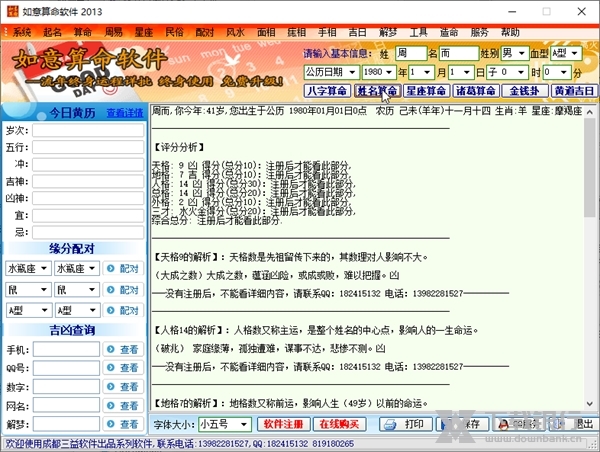The width and height of the screenshot is (600, 452).
Task: Open the 系统 menu
Action: pos(21,33)
